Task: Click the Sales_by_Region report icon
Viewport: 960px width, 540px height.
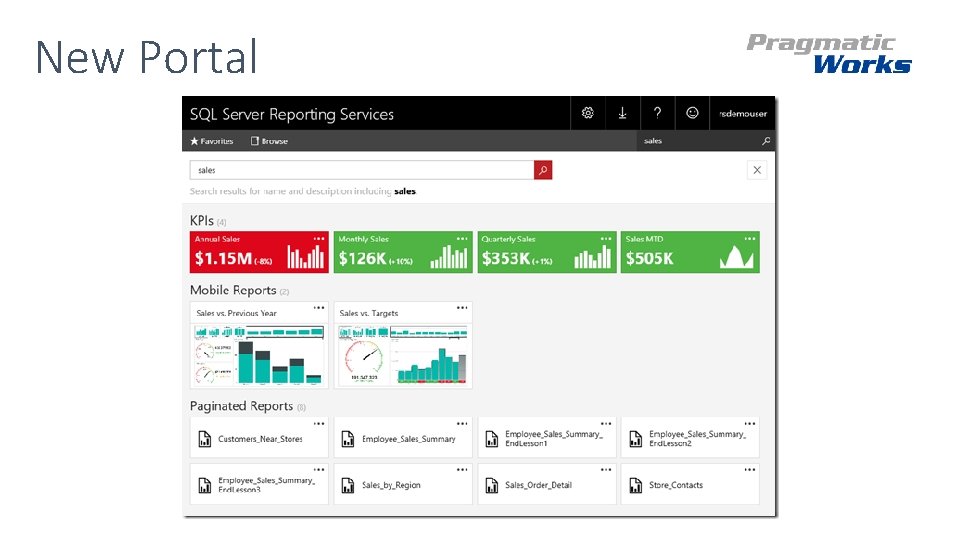Action: (348, 486)
